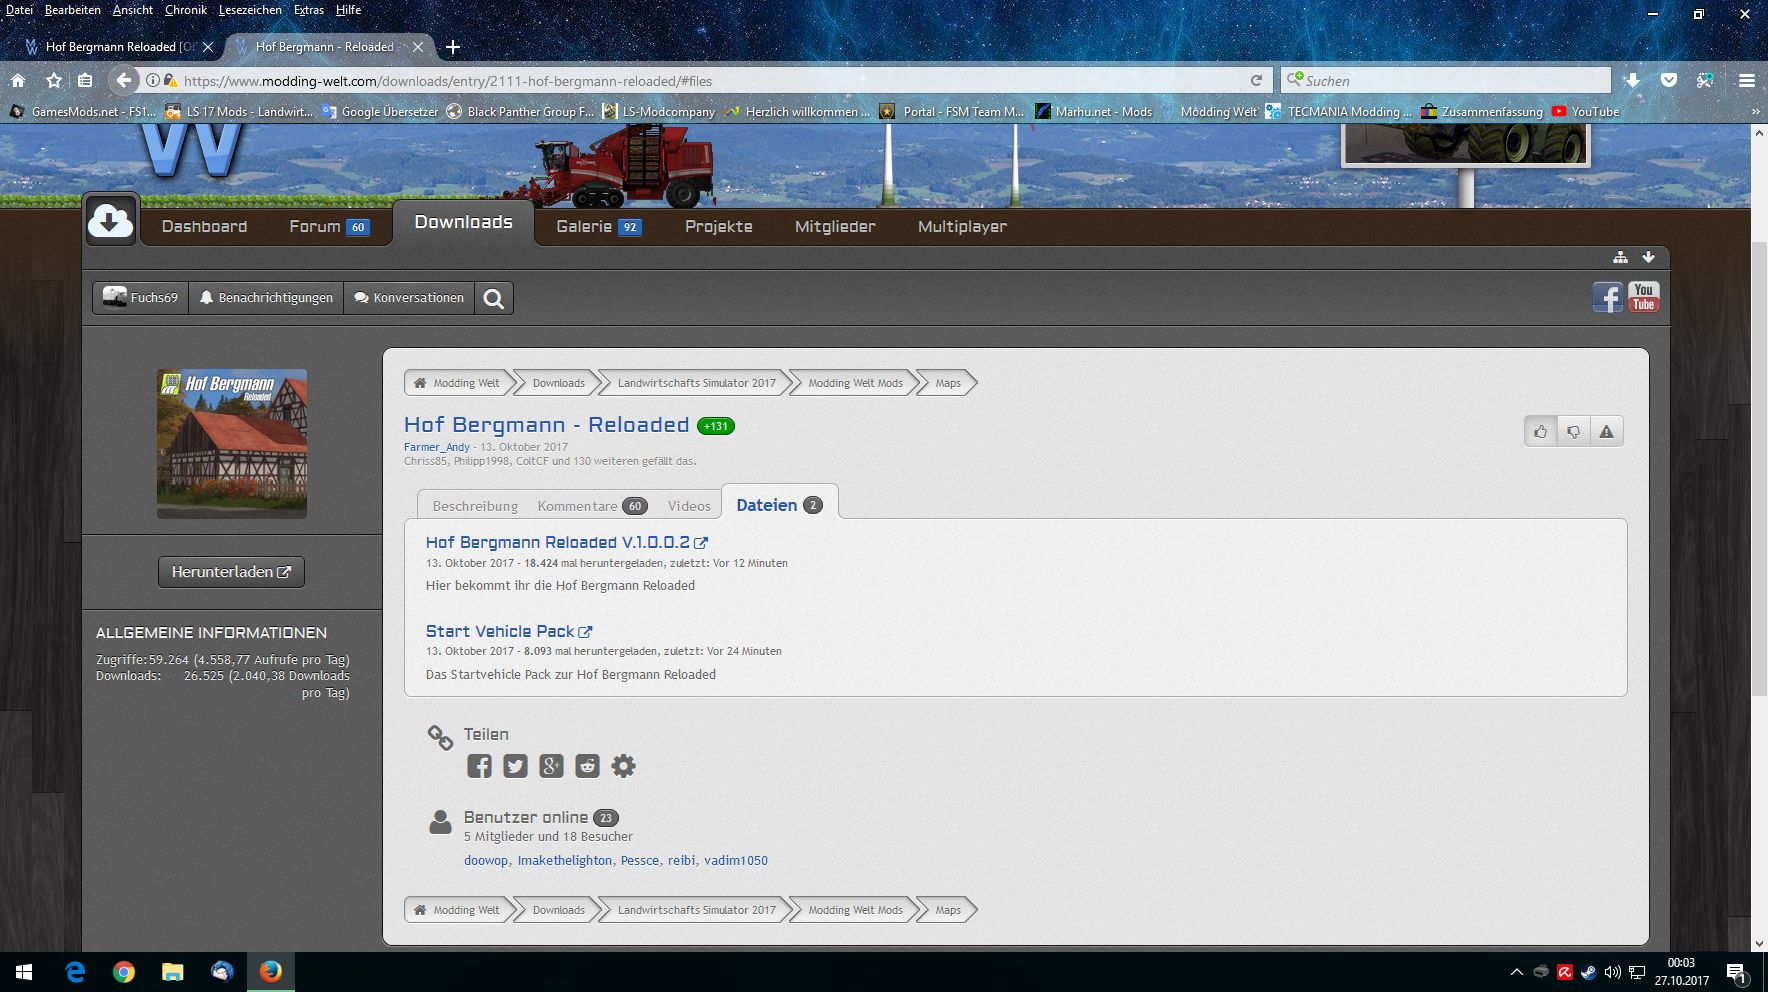Click the cloud download logo icon

coord(110,221)
